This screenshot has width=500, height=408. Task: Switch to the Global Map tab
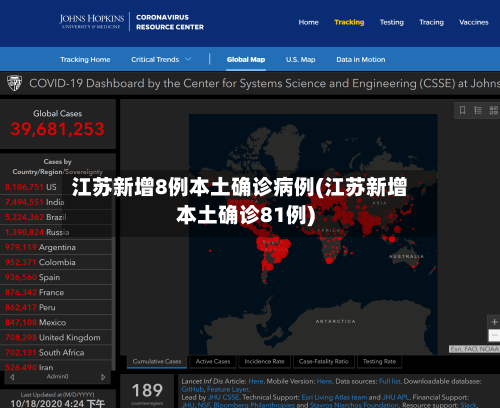[x=246, y=59]
